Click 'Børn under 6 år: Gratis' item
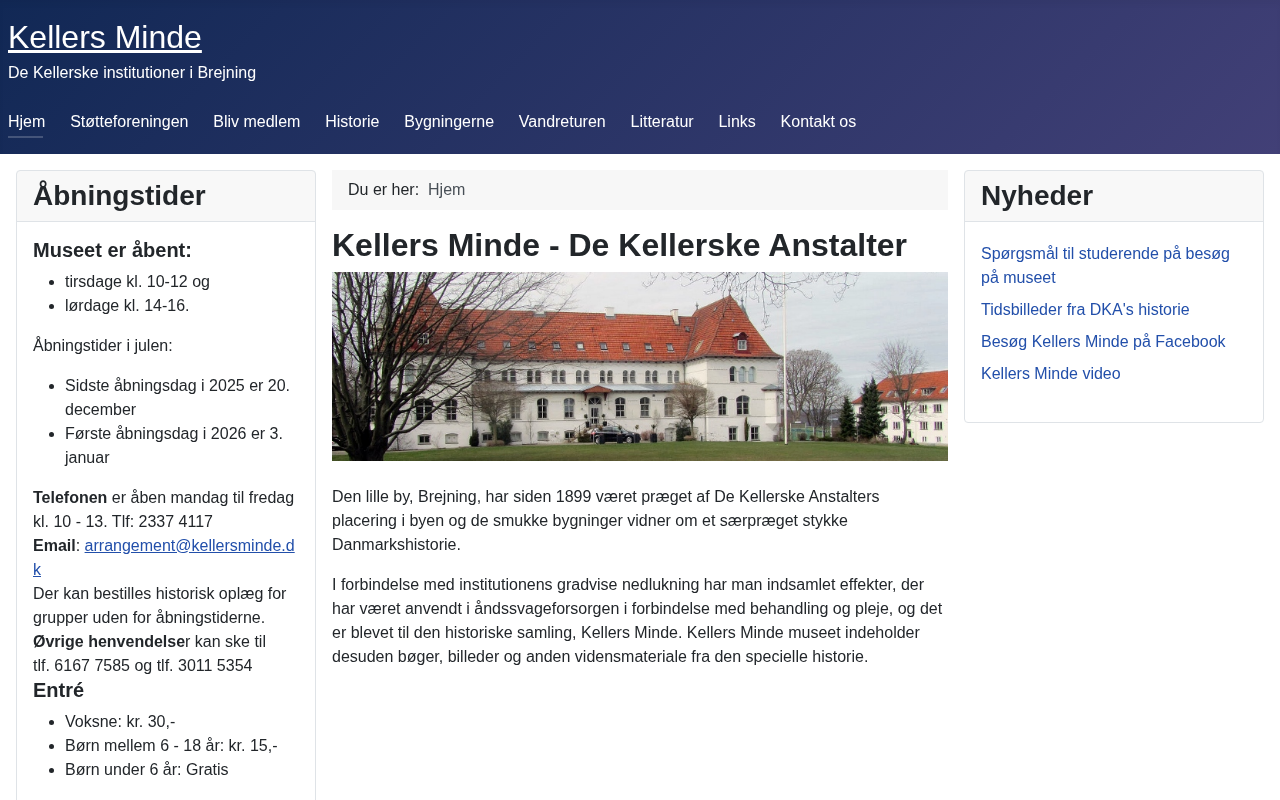1280x800 pixels. (x=146, y=770)
